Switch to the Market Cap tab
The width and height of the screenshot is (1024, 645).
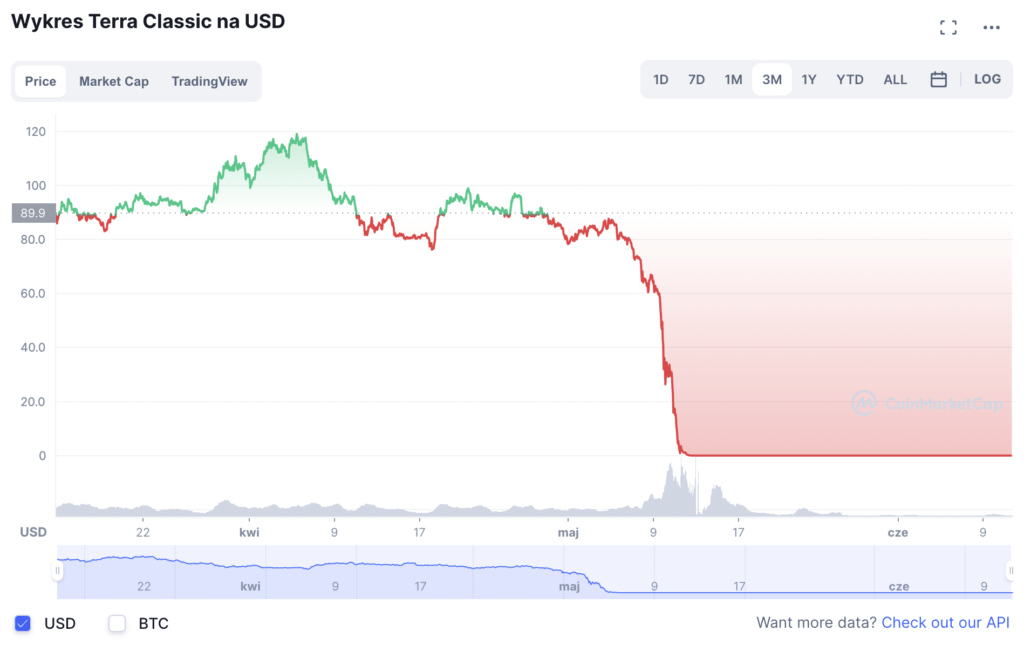coord(114,81)
